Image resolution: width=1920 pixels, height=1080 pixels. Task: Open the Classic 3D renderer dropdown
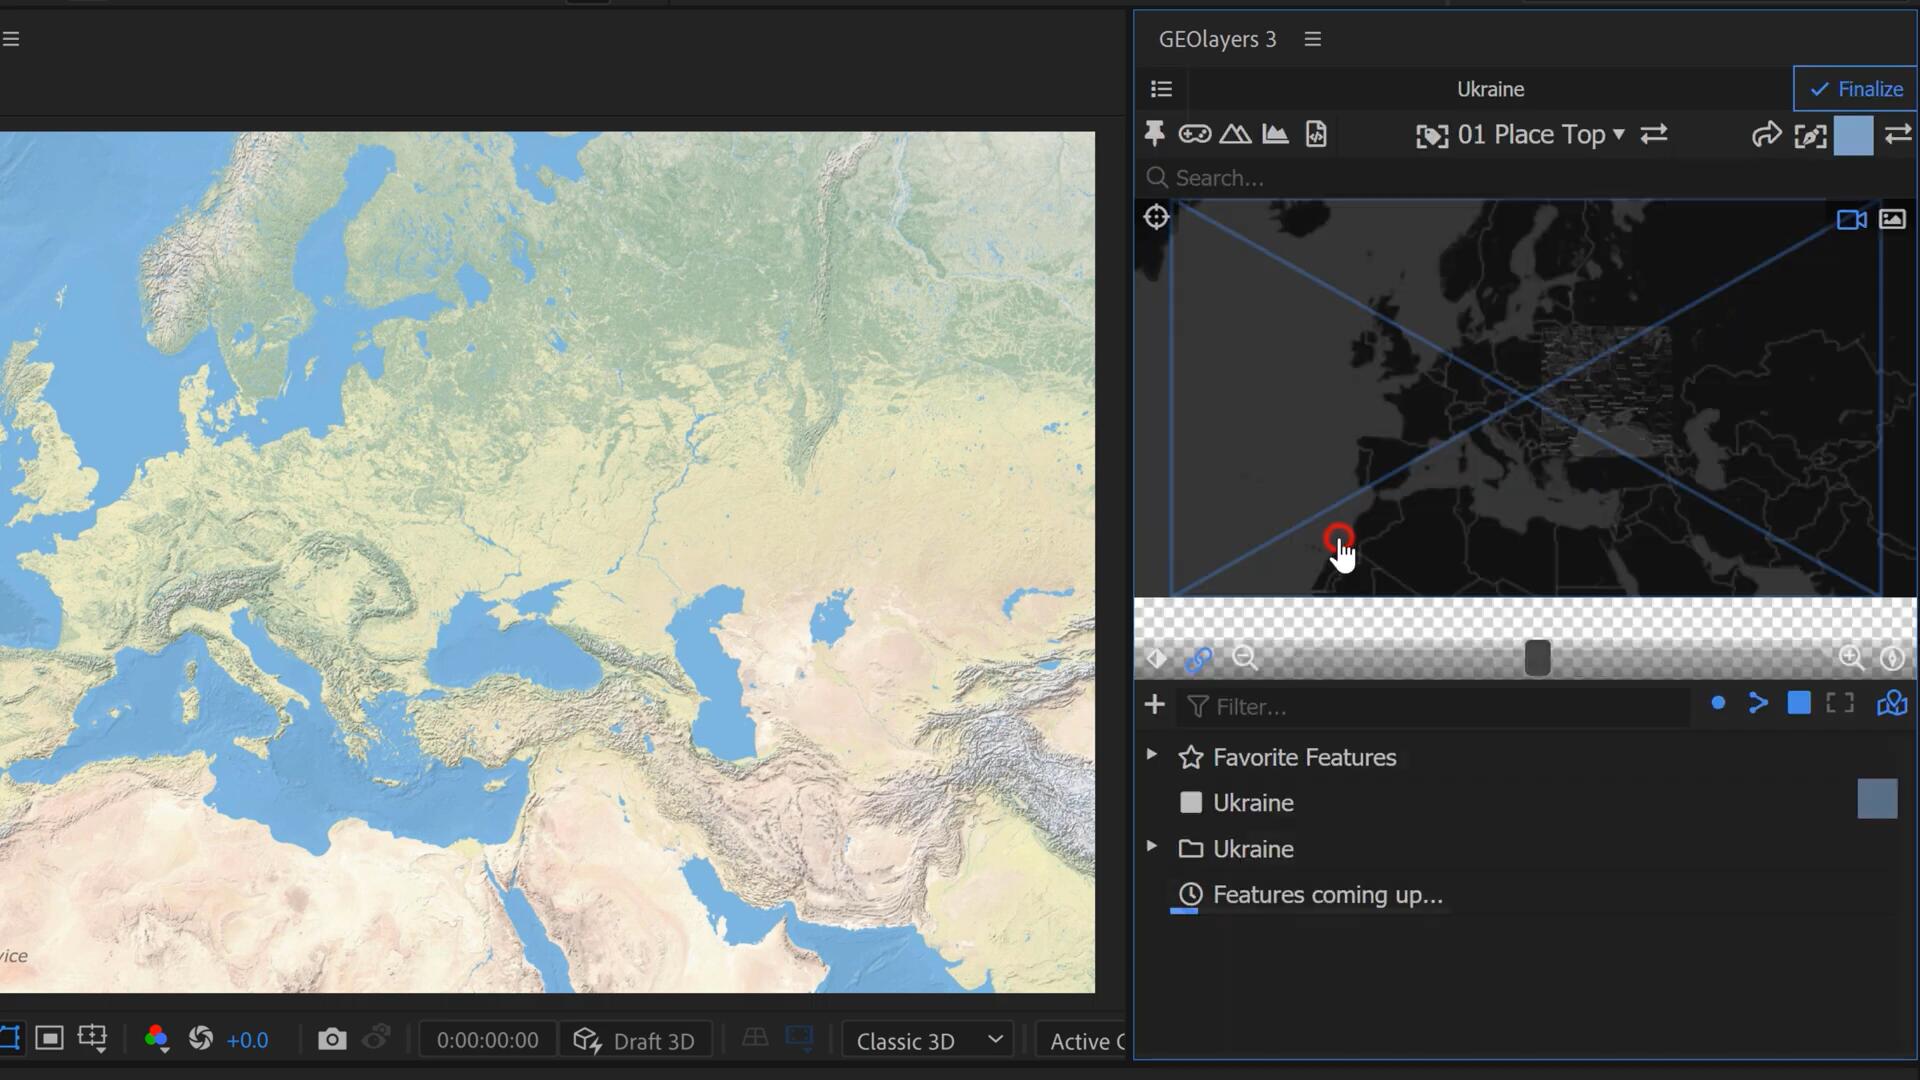tap(929, 1040)
